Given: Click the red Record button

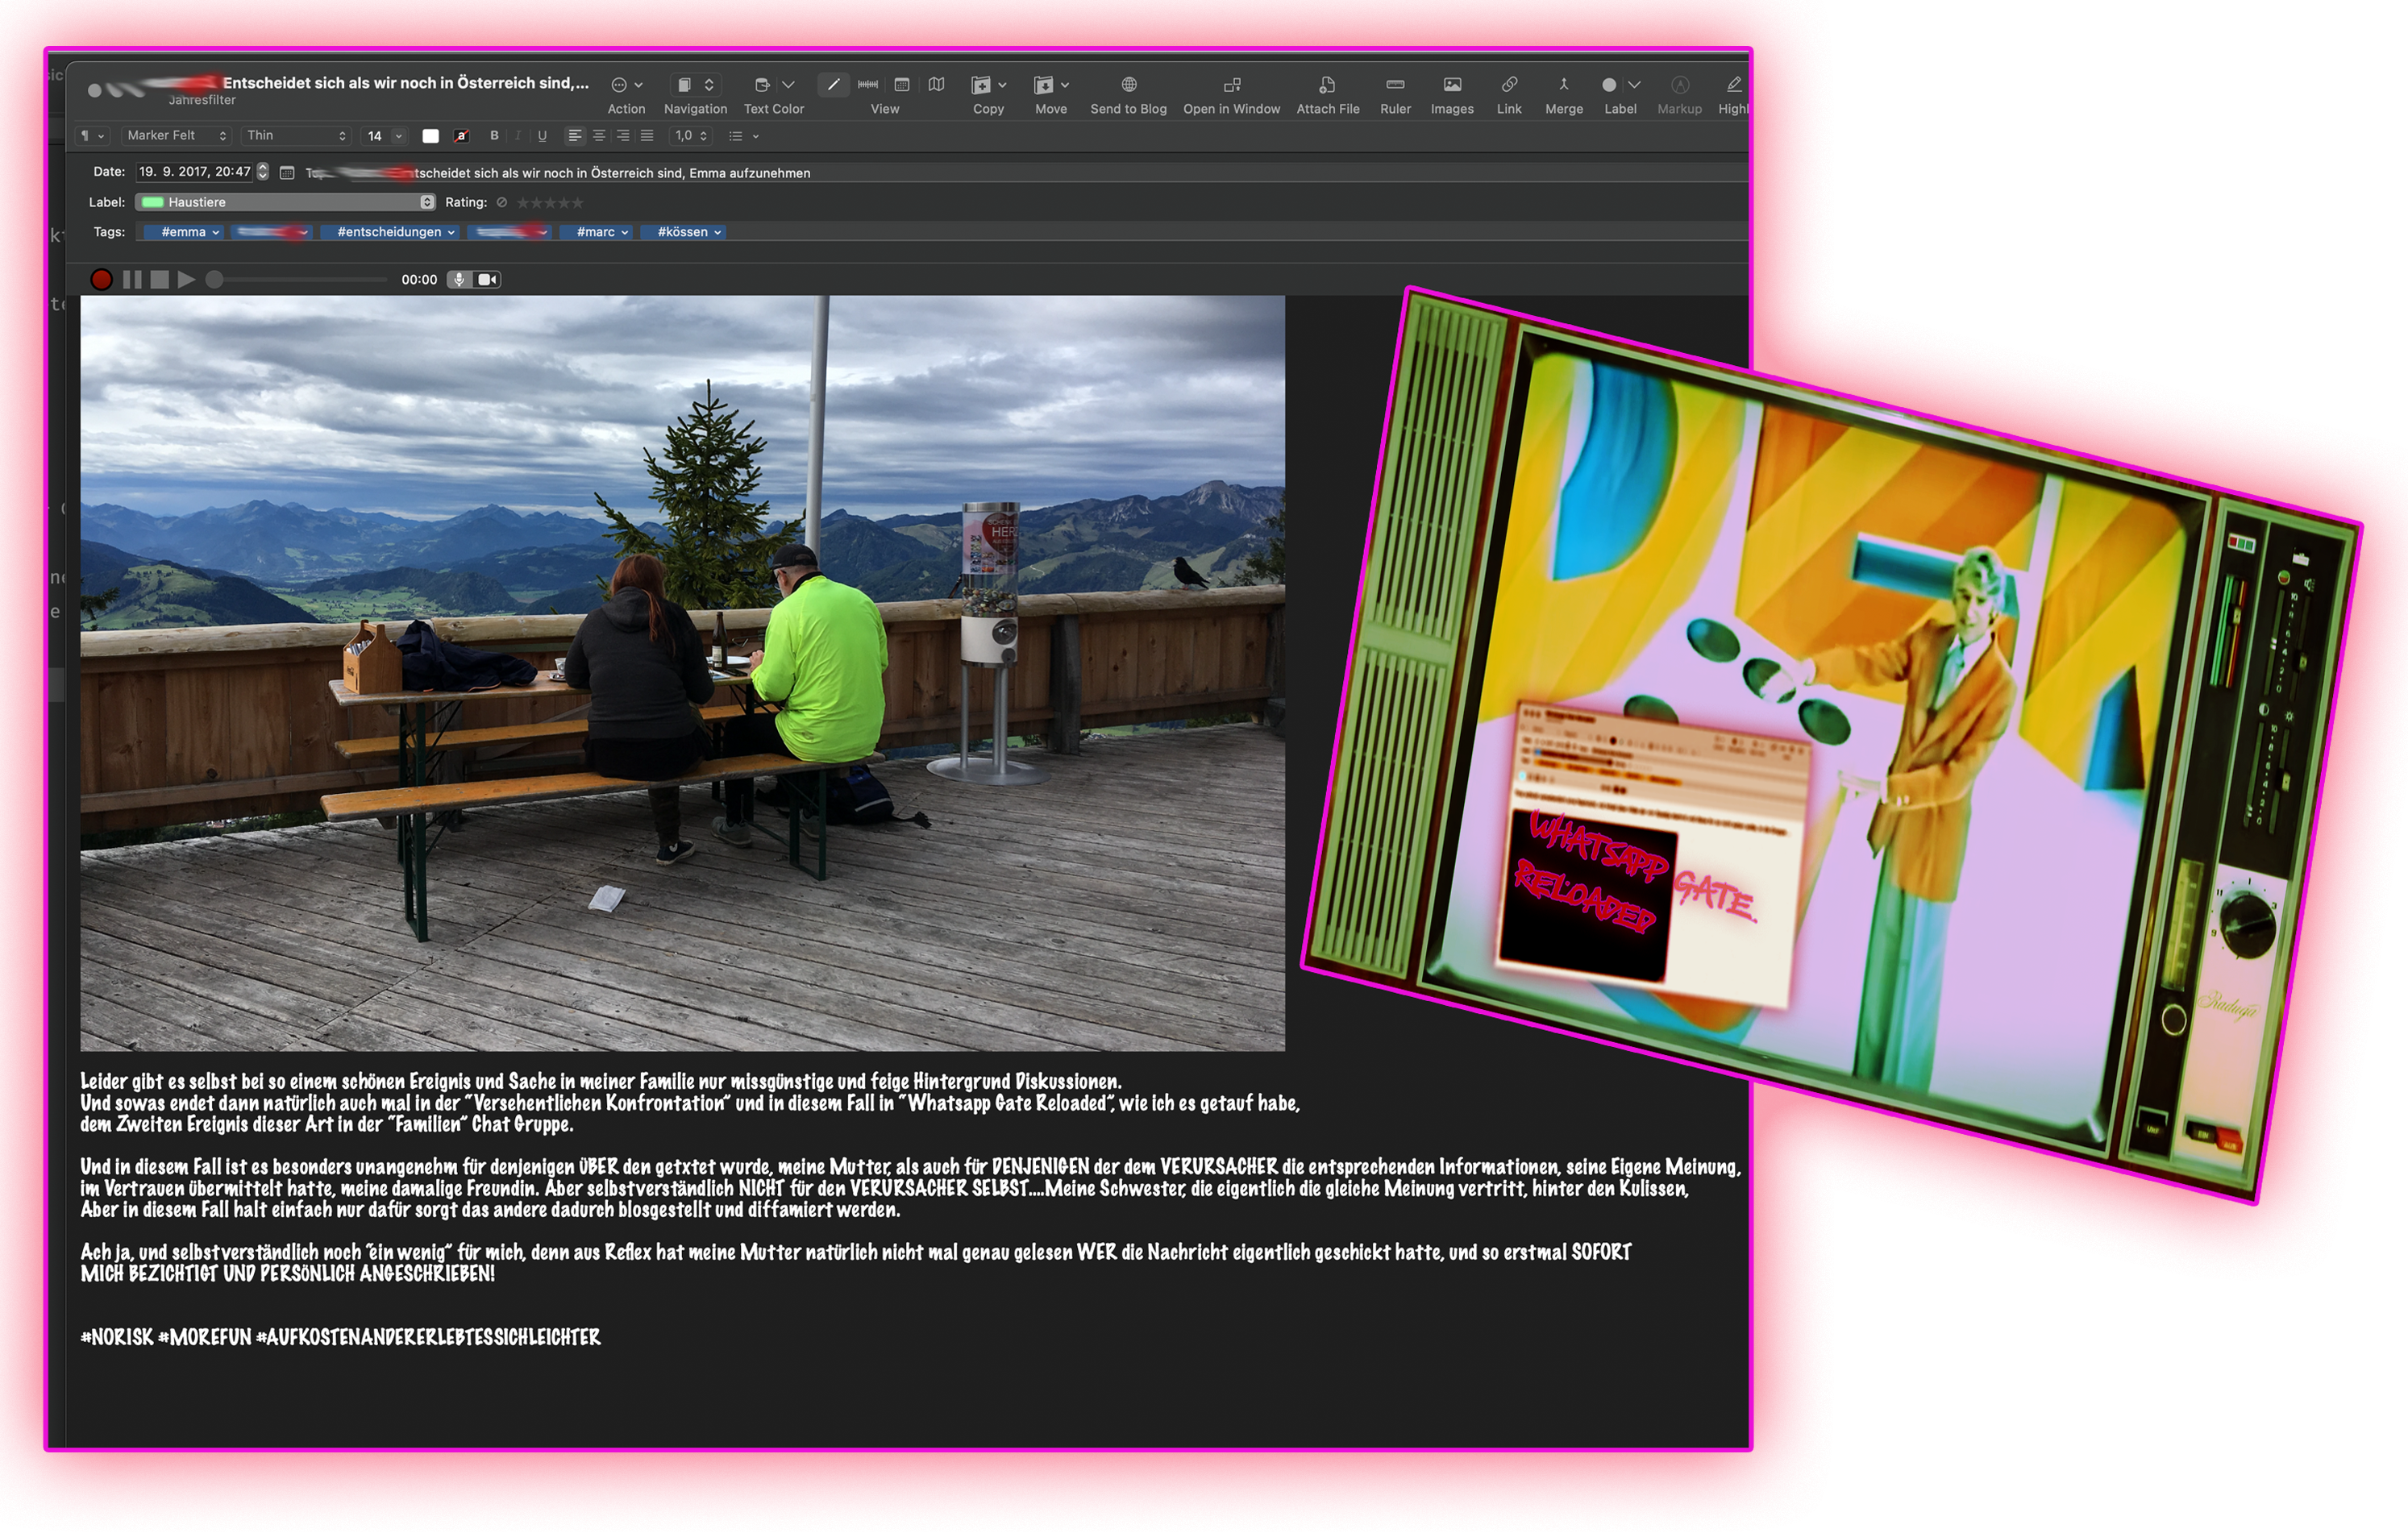Looking at the screenshot, I should pyautogui.click(x=102, y=280).
